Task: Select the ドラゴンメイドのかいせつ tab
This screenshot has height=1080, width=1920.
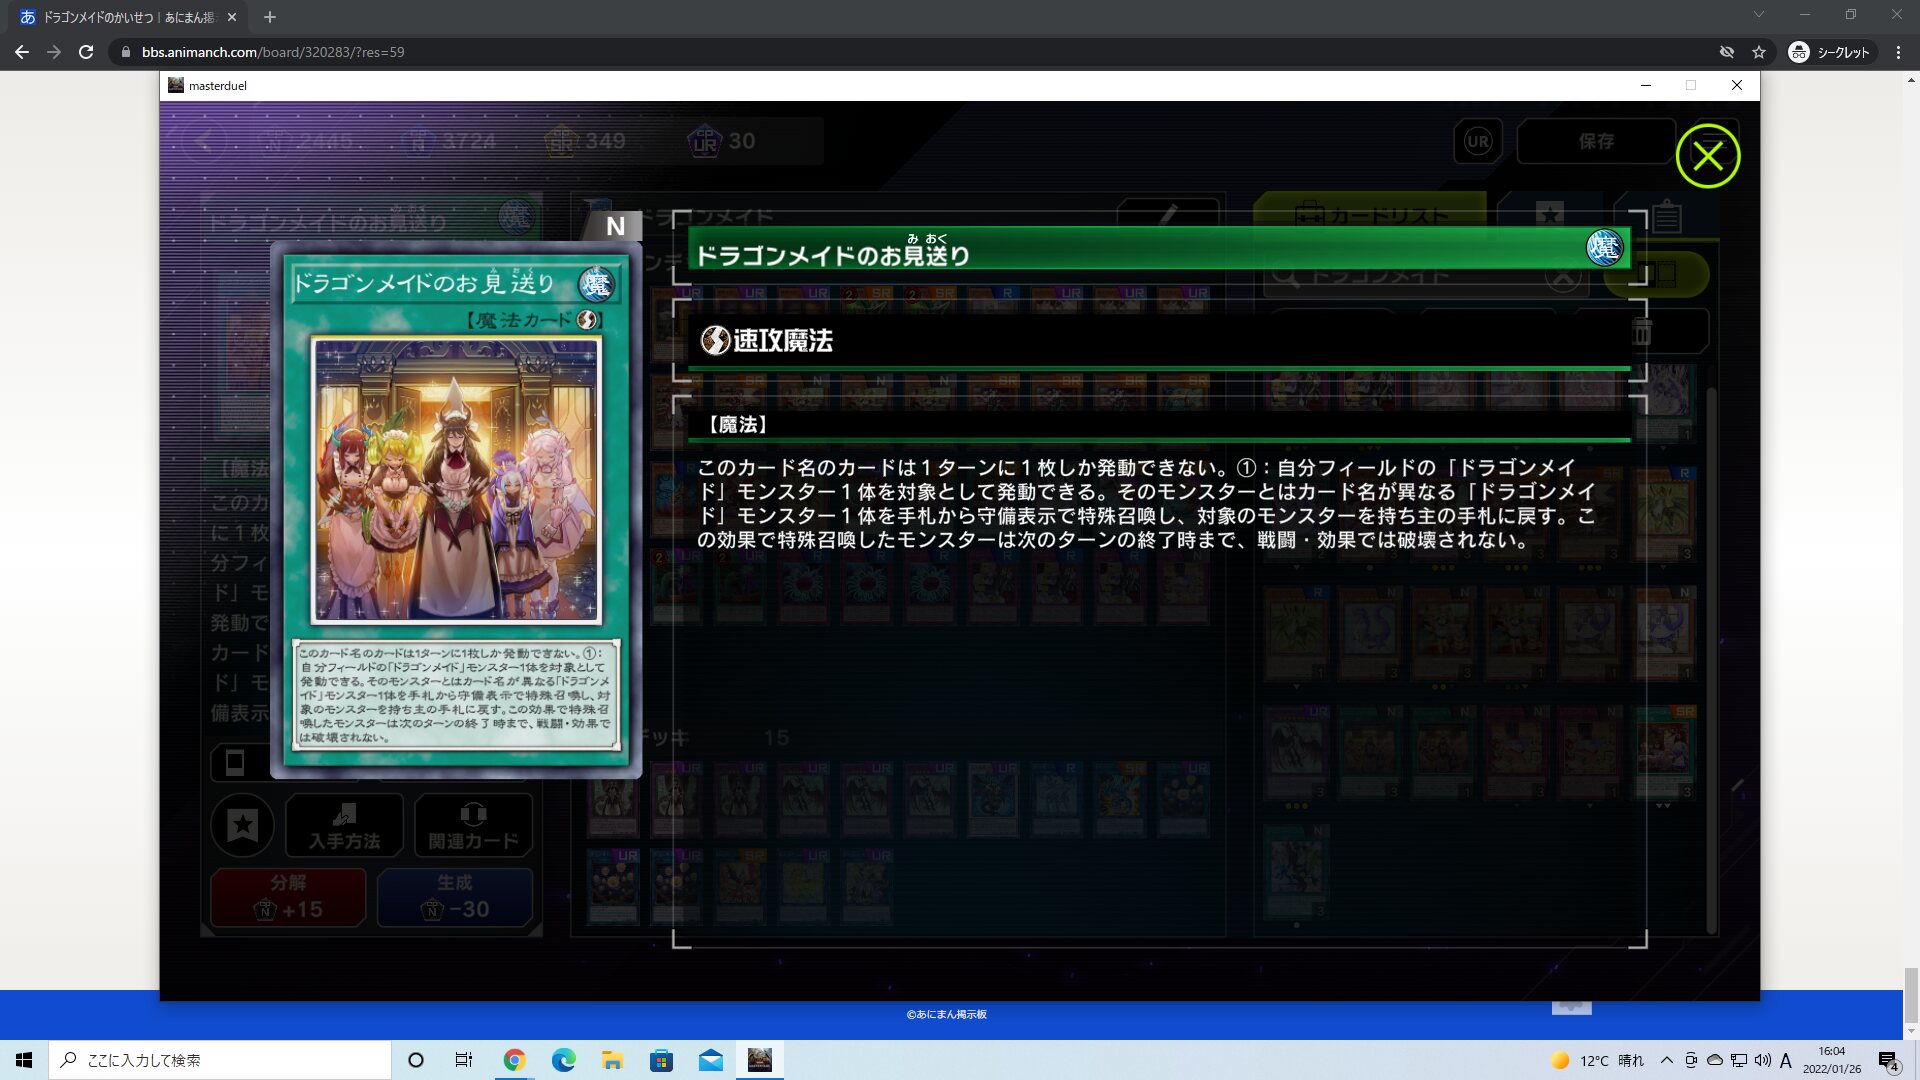Action: click(x=128, y=17)
